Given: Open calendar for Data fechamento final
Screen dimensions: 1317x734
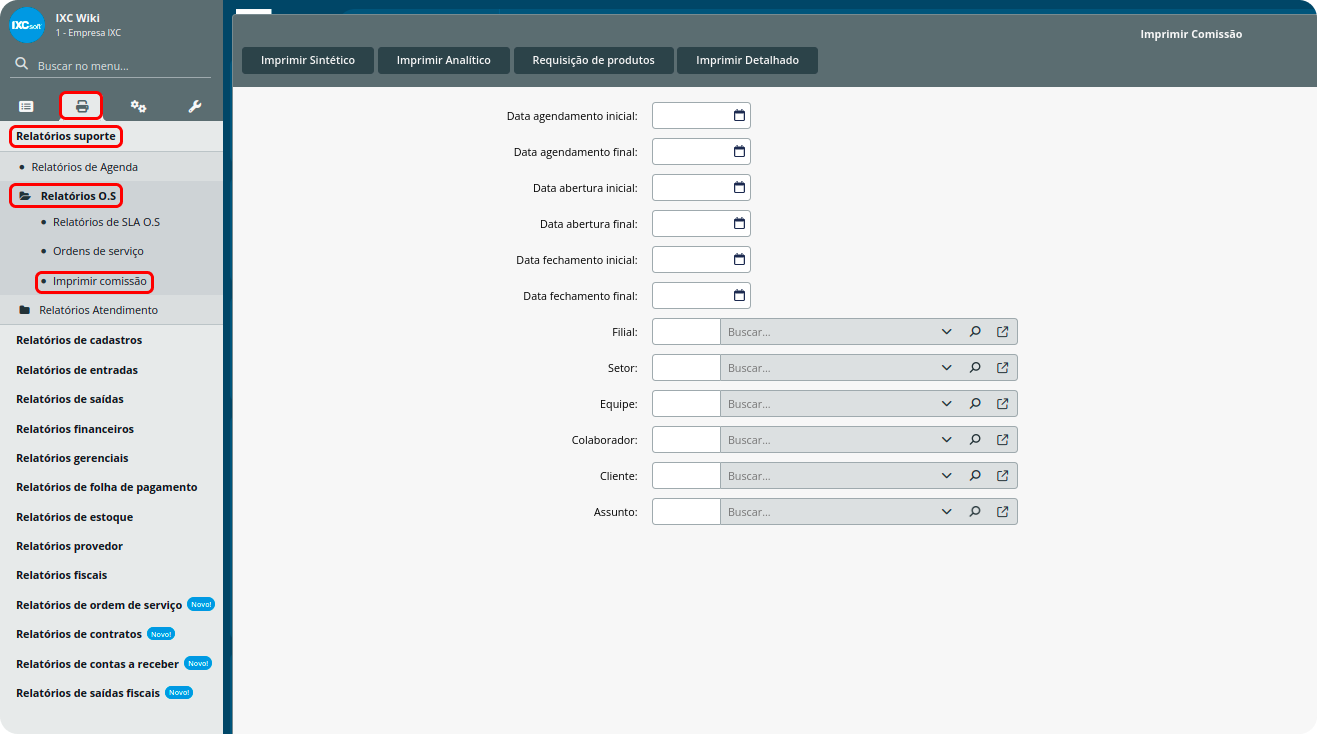Looking at the screenshot, I should pos(739,295).
